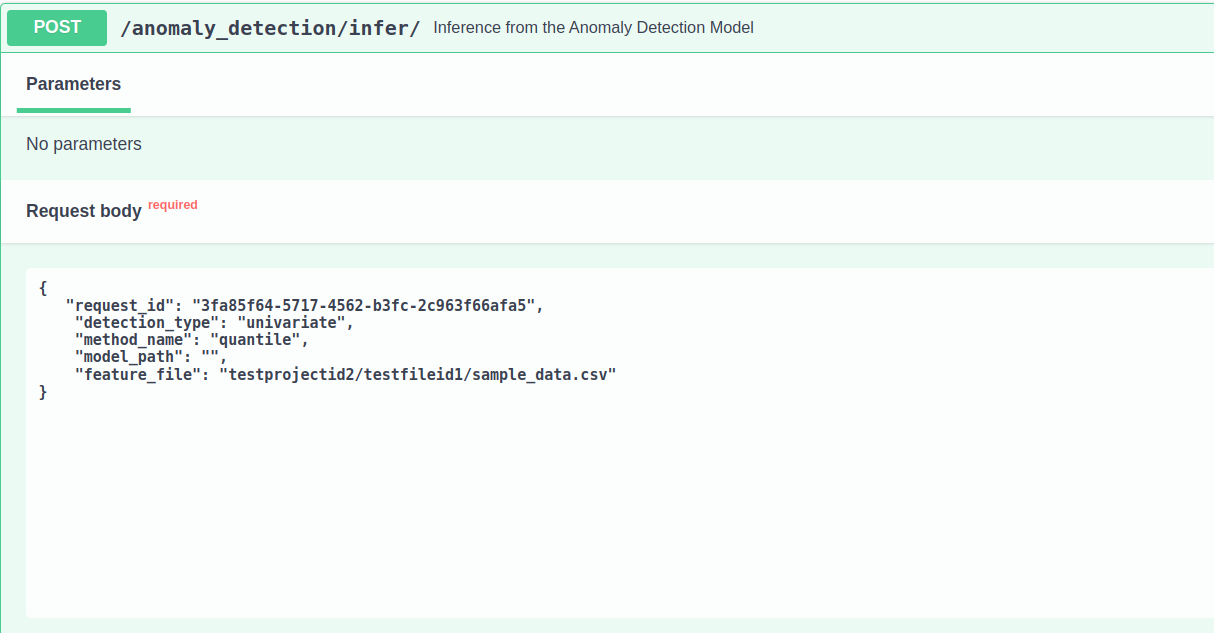The width and height of the screenshot is (1214, 633).
Task: Click the Request body heading
Action: [84, 211]
